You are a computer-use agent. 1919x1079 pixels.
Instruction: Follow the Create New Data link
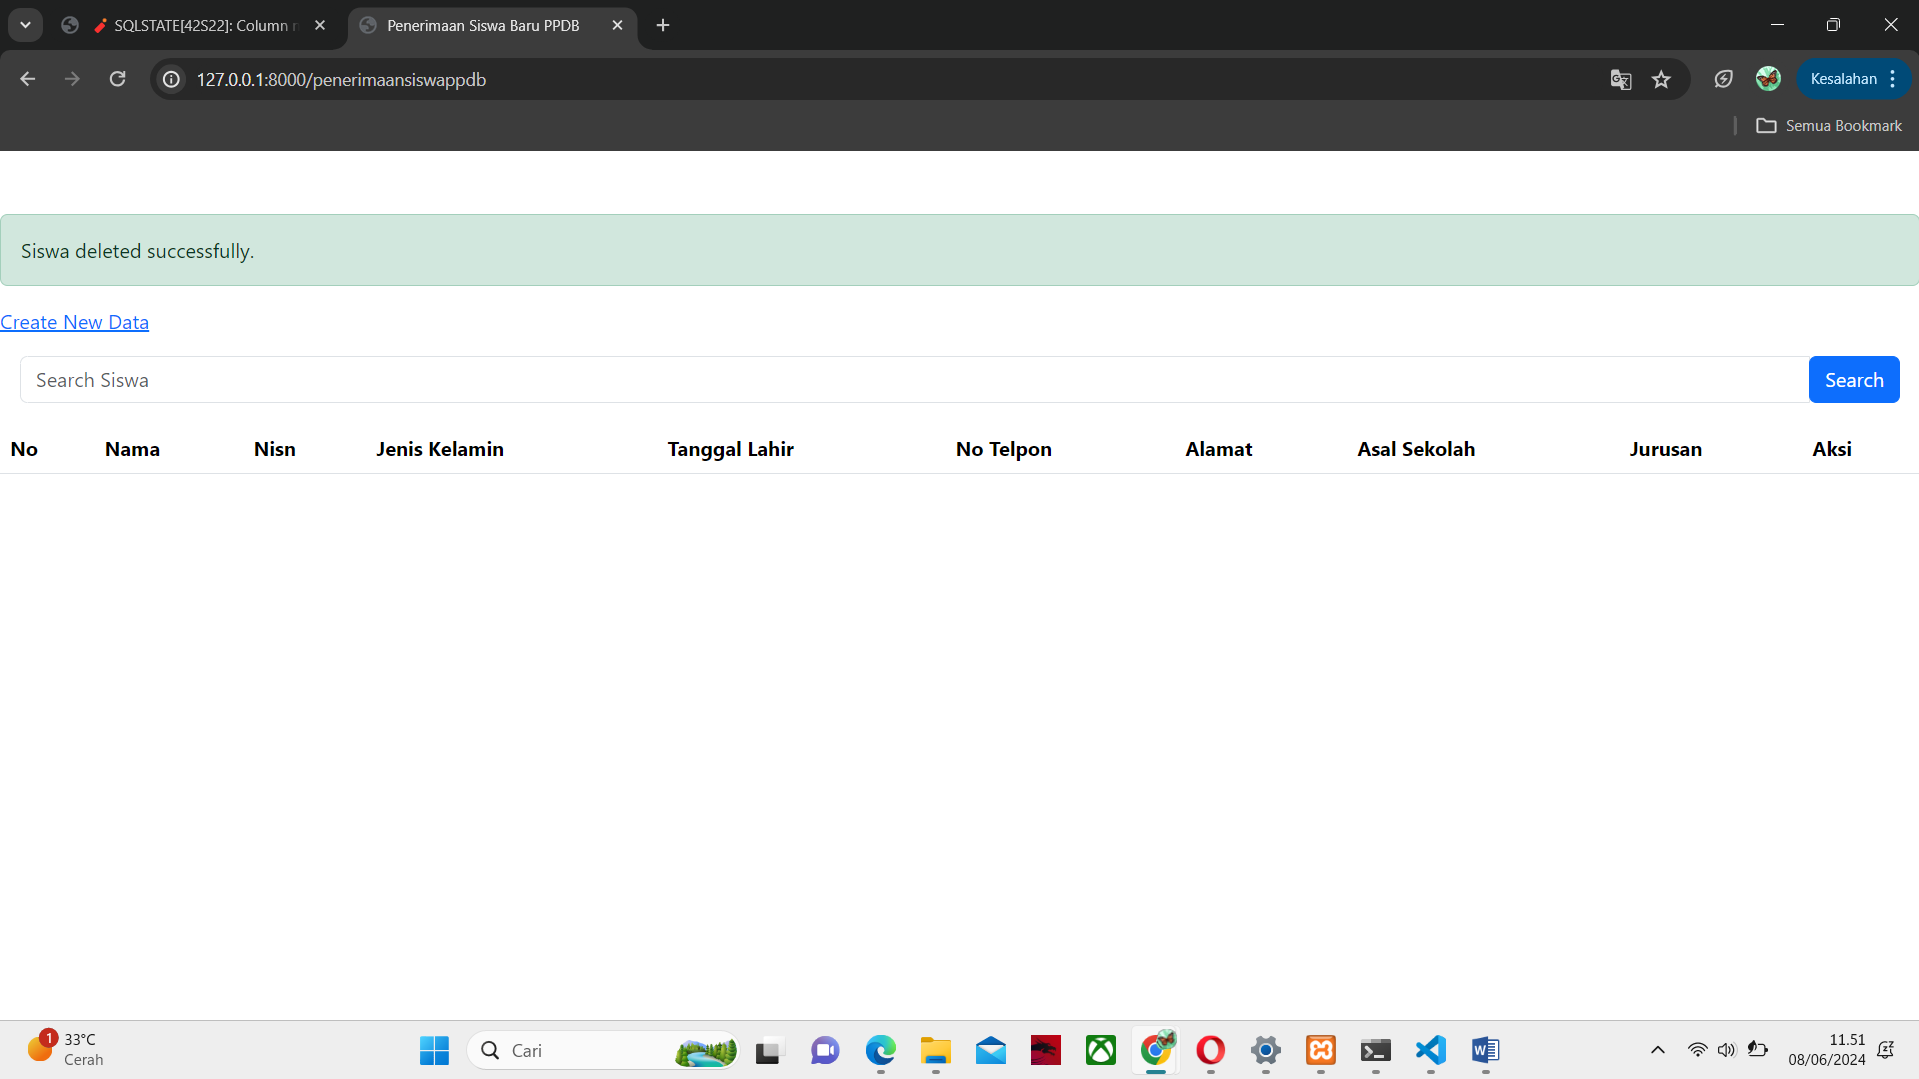[x=75, y=322]
